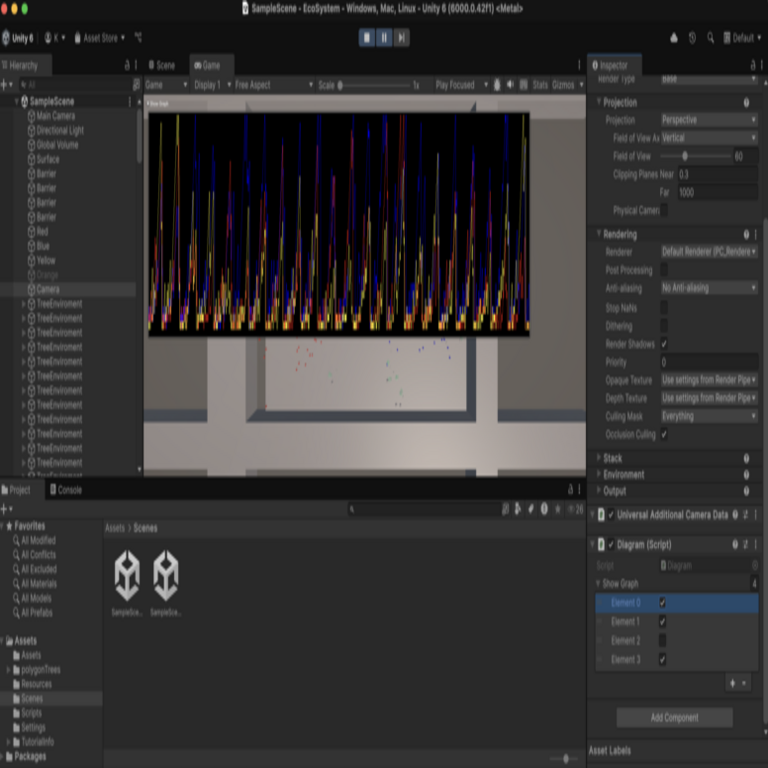Click the global search magnifier icon
The image size is (768, 768).
[x=710, y=38]
